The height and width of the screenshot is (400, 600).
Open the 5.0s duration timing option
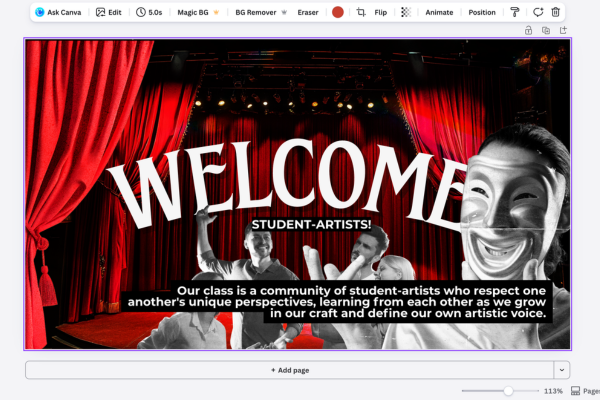tap(149, 12)
